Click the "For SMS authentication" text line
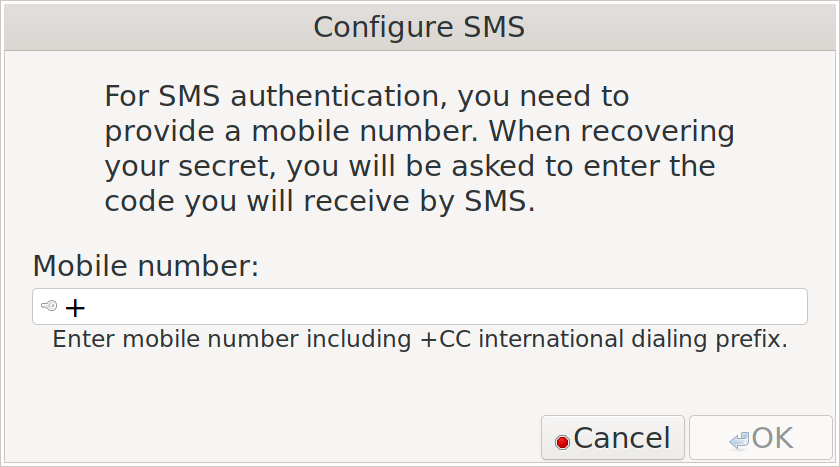 tap(366, 97)
